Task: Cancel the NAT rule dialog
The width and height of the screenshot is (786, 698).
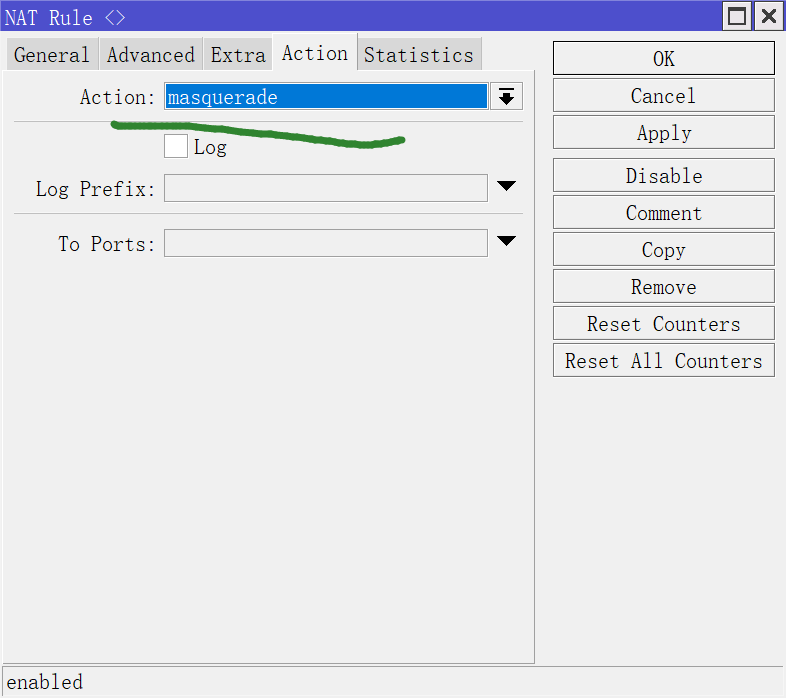Action: tap(663, 96)
